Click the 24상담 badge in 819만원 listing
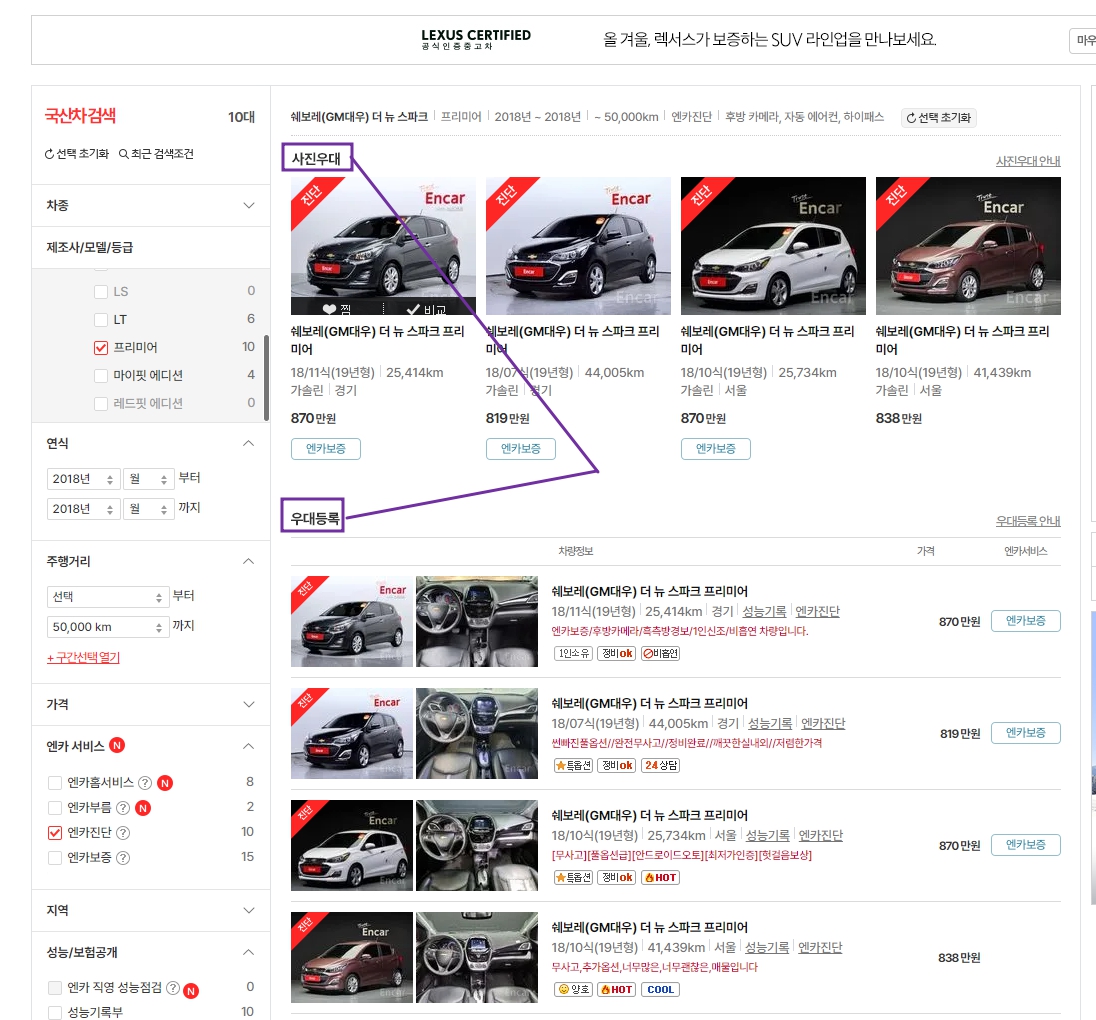Image resolution: width=1096 pixels, height=1020 pixels. (x=661, y=766)
